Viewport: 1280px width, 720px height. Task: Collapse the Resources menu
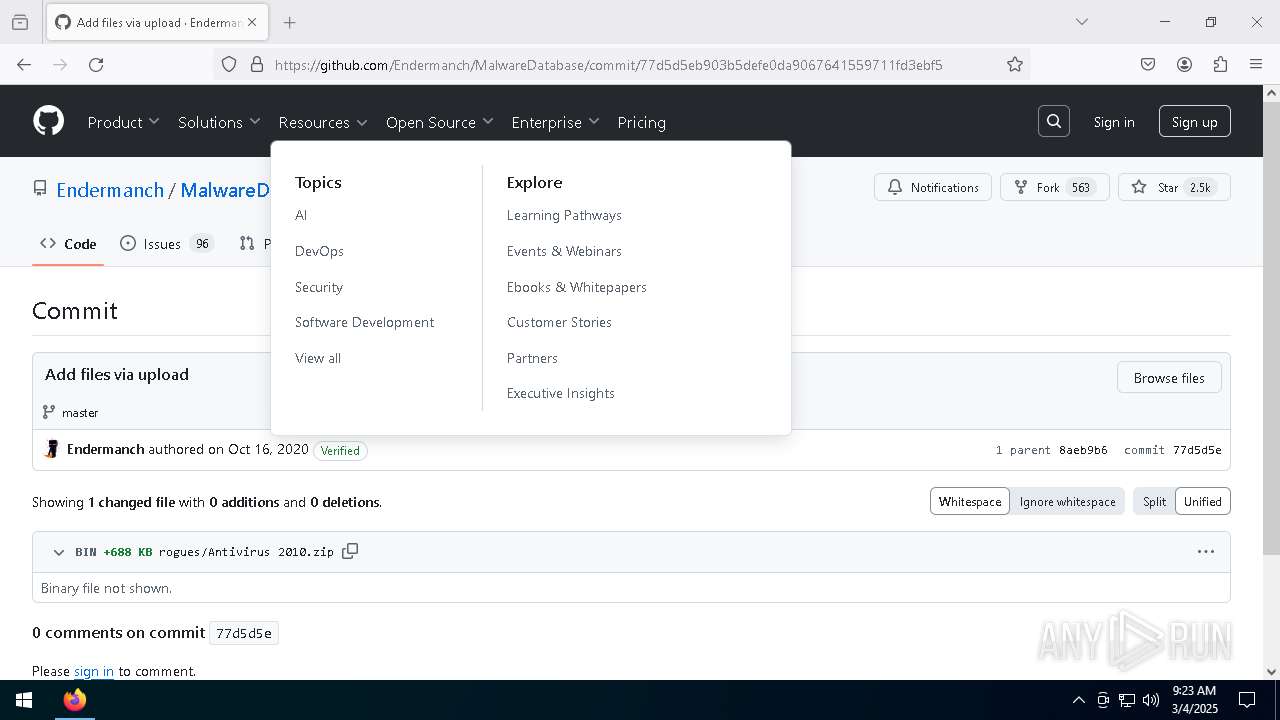[x=323, y=122]
